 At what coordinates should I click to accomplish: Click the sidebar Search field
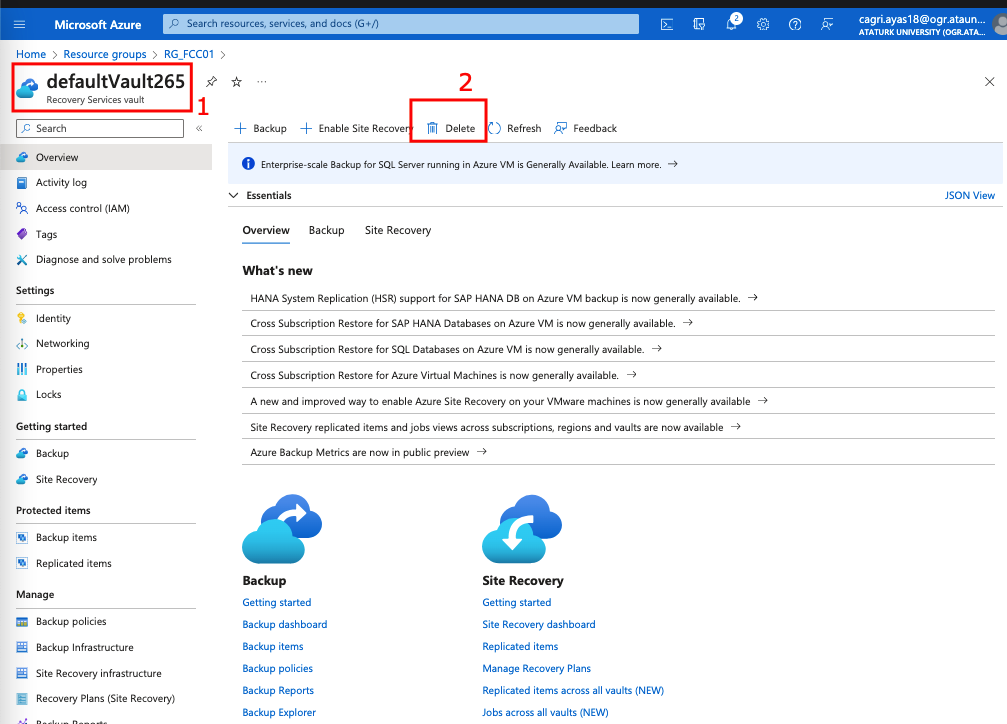pyautogui.click(x=105, y=128)
